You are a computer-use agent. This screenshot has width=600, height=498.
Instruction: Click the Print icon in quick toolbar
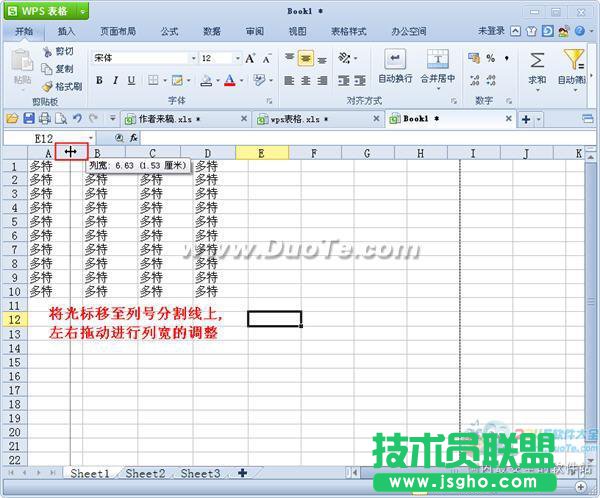click(x=45, y=119)
